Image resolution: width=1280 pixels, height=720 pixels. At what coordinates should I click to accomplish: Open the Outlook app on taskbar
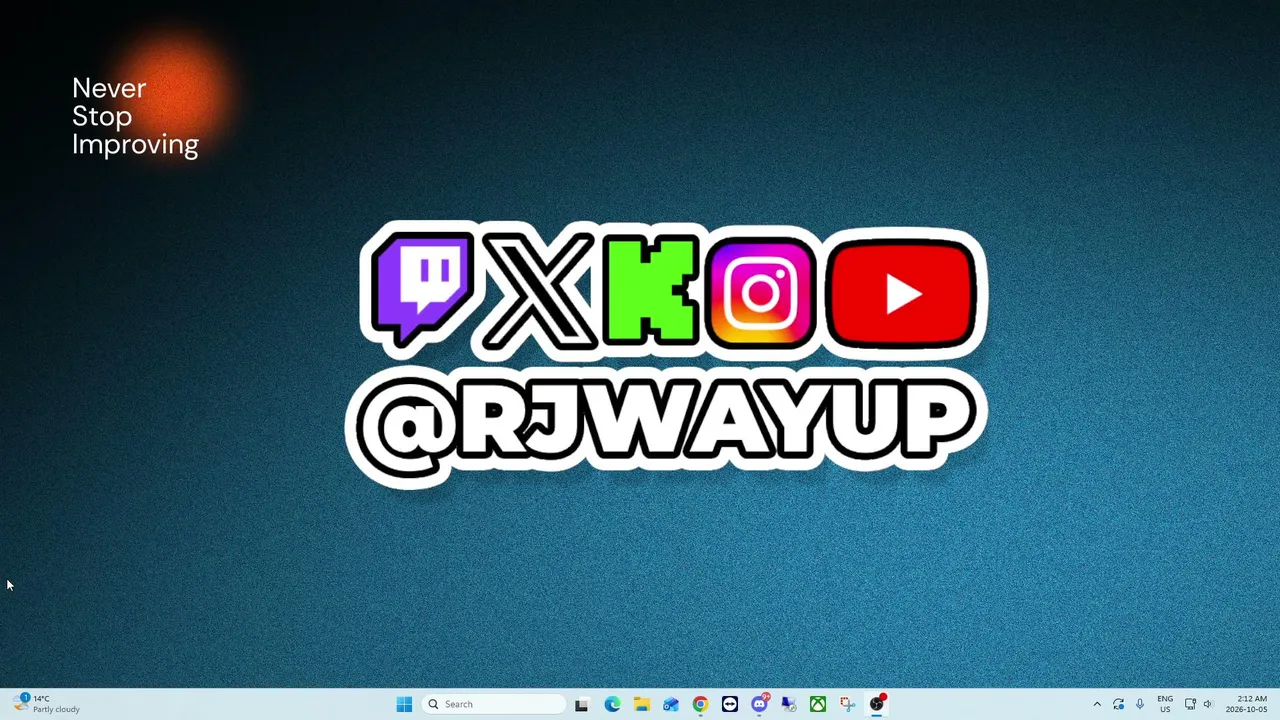coord(671,704)
